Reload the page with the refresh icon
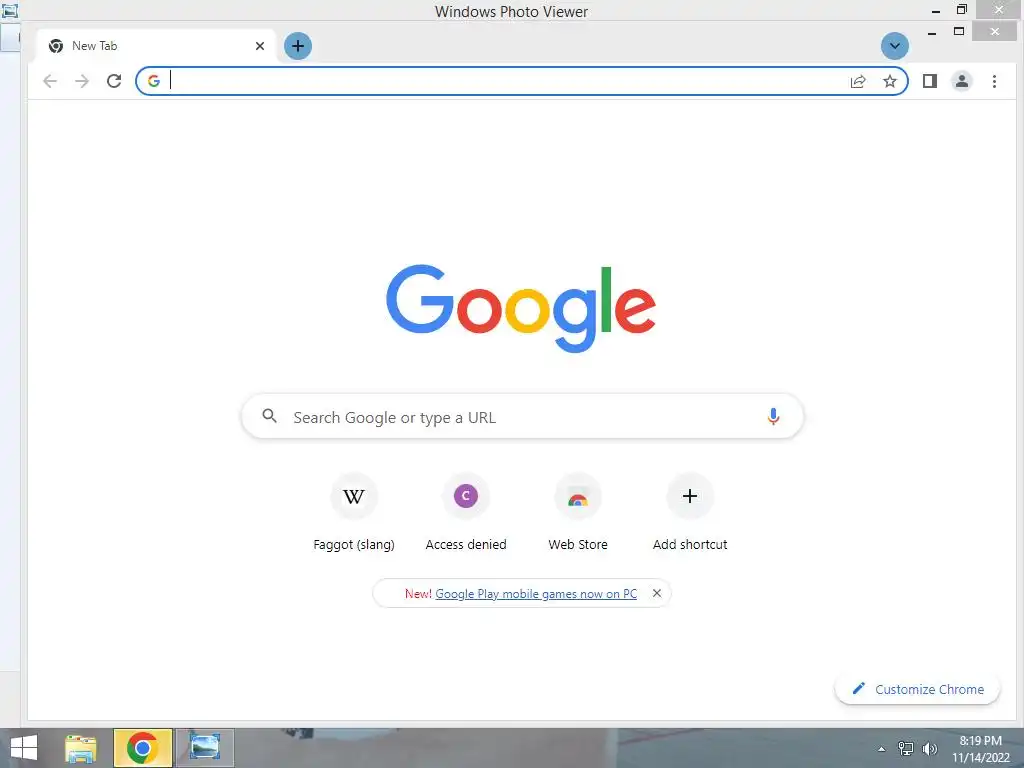This screenshot has width=1024, height=768. click(x=114, y=81)
